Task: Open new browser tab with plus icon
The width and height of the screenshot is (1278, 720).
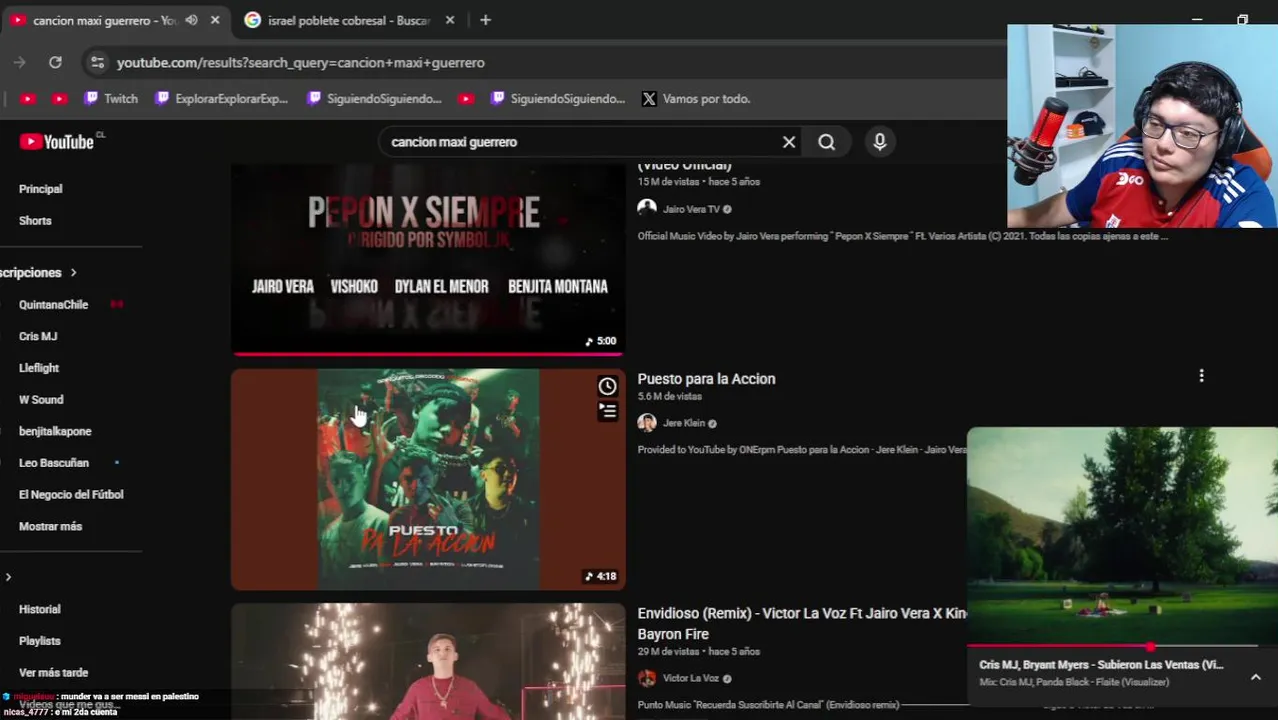Action: pyautogui.click(x=485, y=20)
